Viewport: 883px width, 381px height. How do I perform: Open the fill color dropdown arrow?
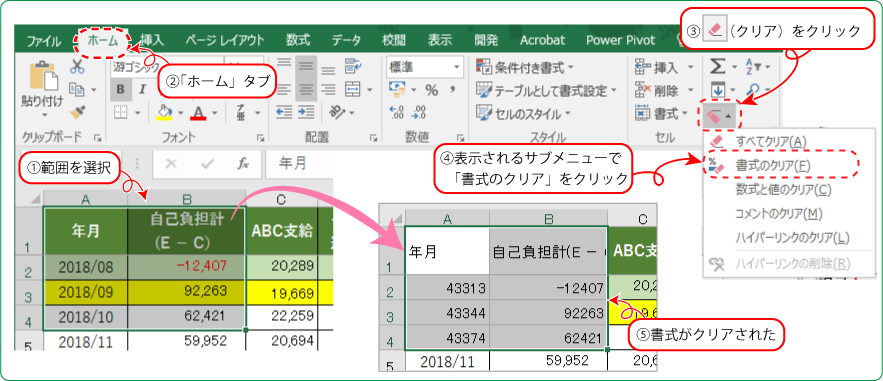181,113
